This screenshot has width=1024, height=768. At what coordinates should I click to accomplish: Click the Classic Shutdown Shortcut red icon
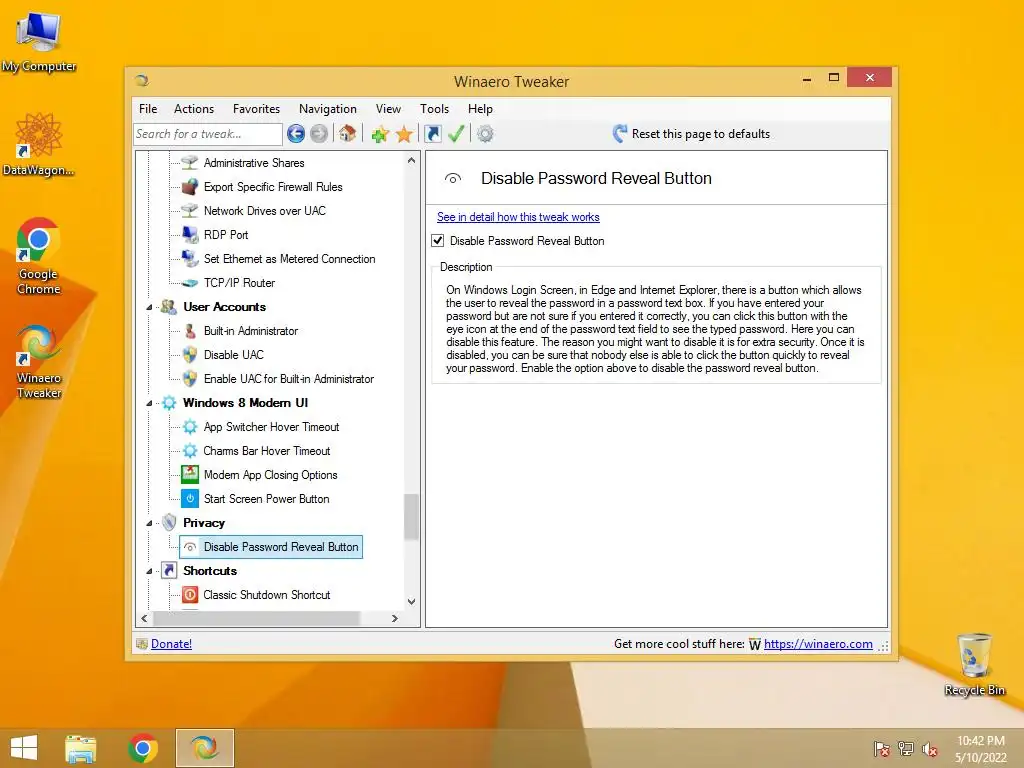190,594
